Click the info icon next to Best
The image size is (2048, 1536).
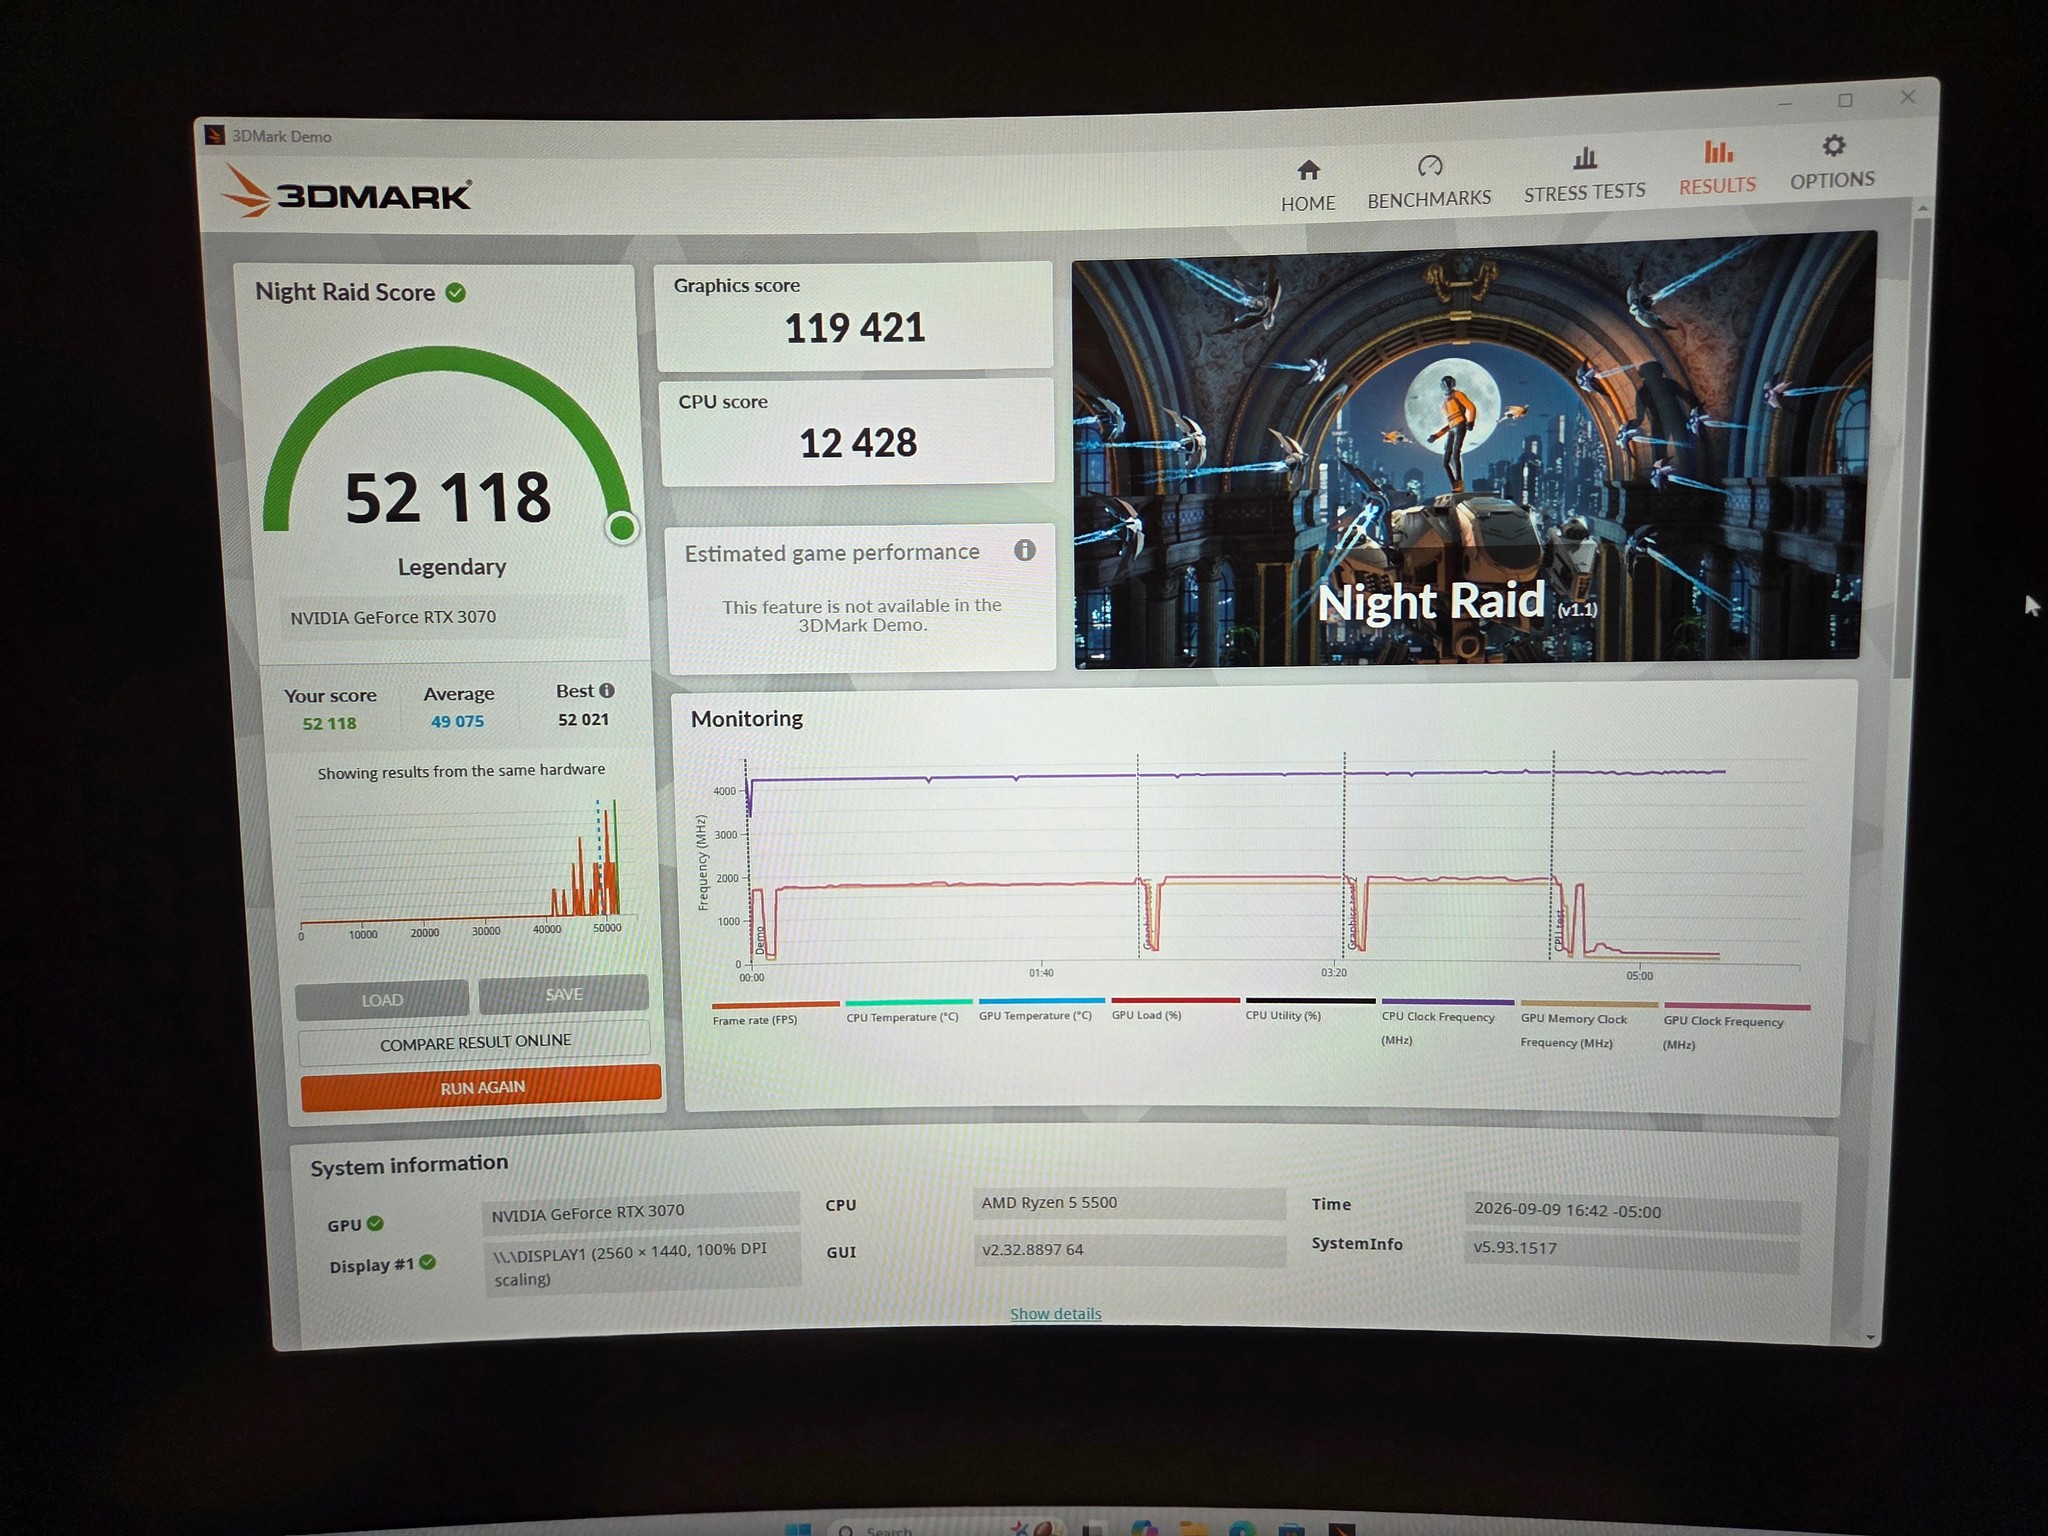pyautogui.click(x=607, y=690)
